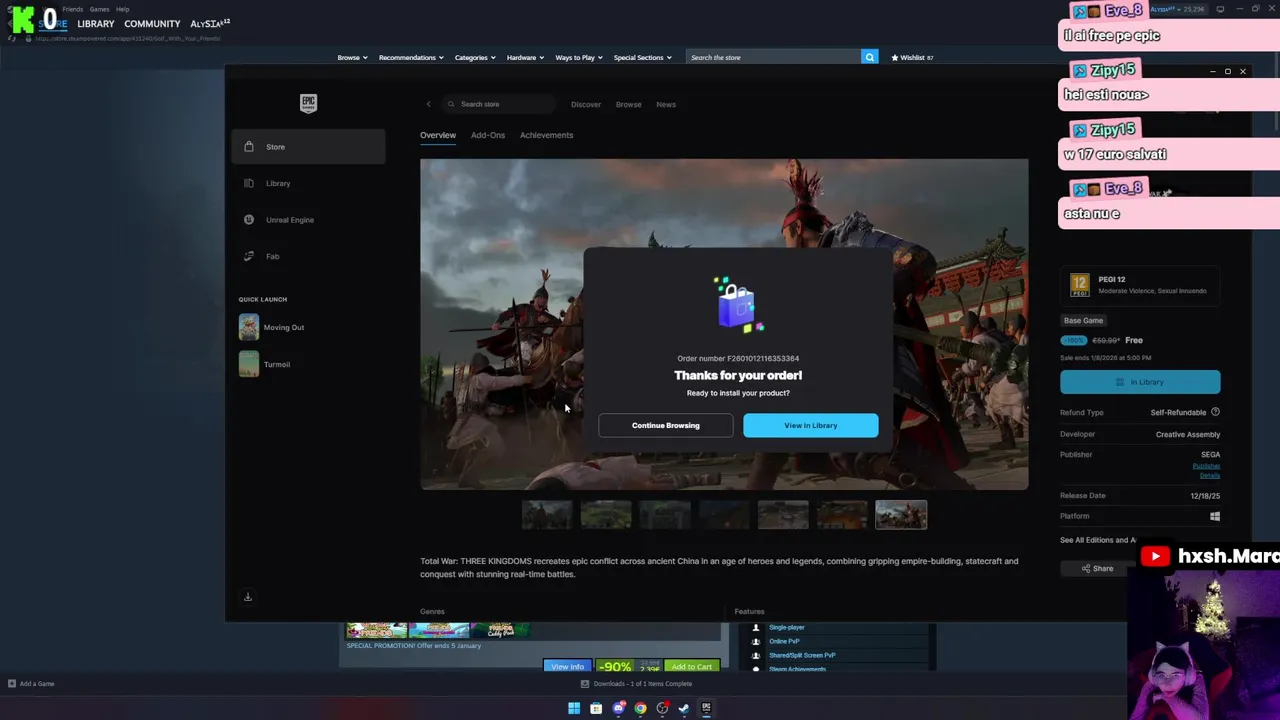Open Steam COMMUNITY tab

click(x=152, y=24)
